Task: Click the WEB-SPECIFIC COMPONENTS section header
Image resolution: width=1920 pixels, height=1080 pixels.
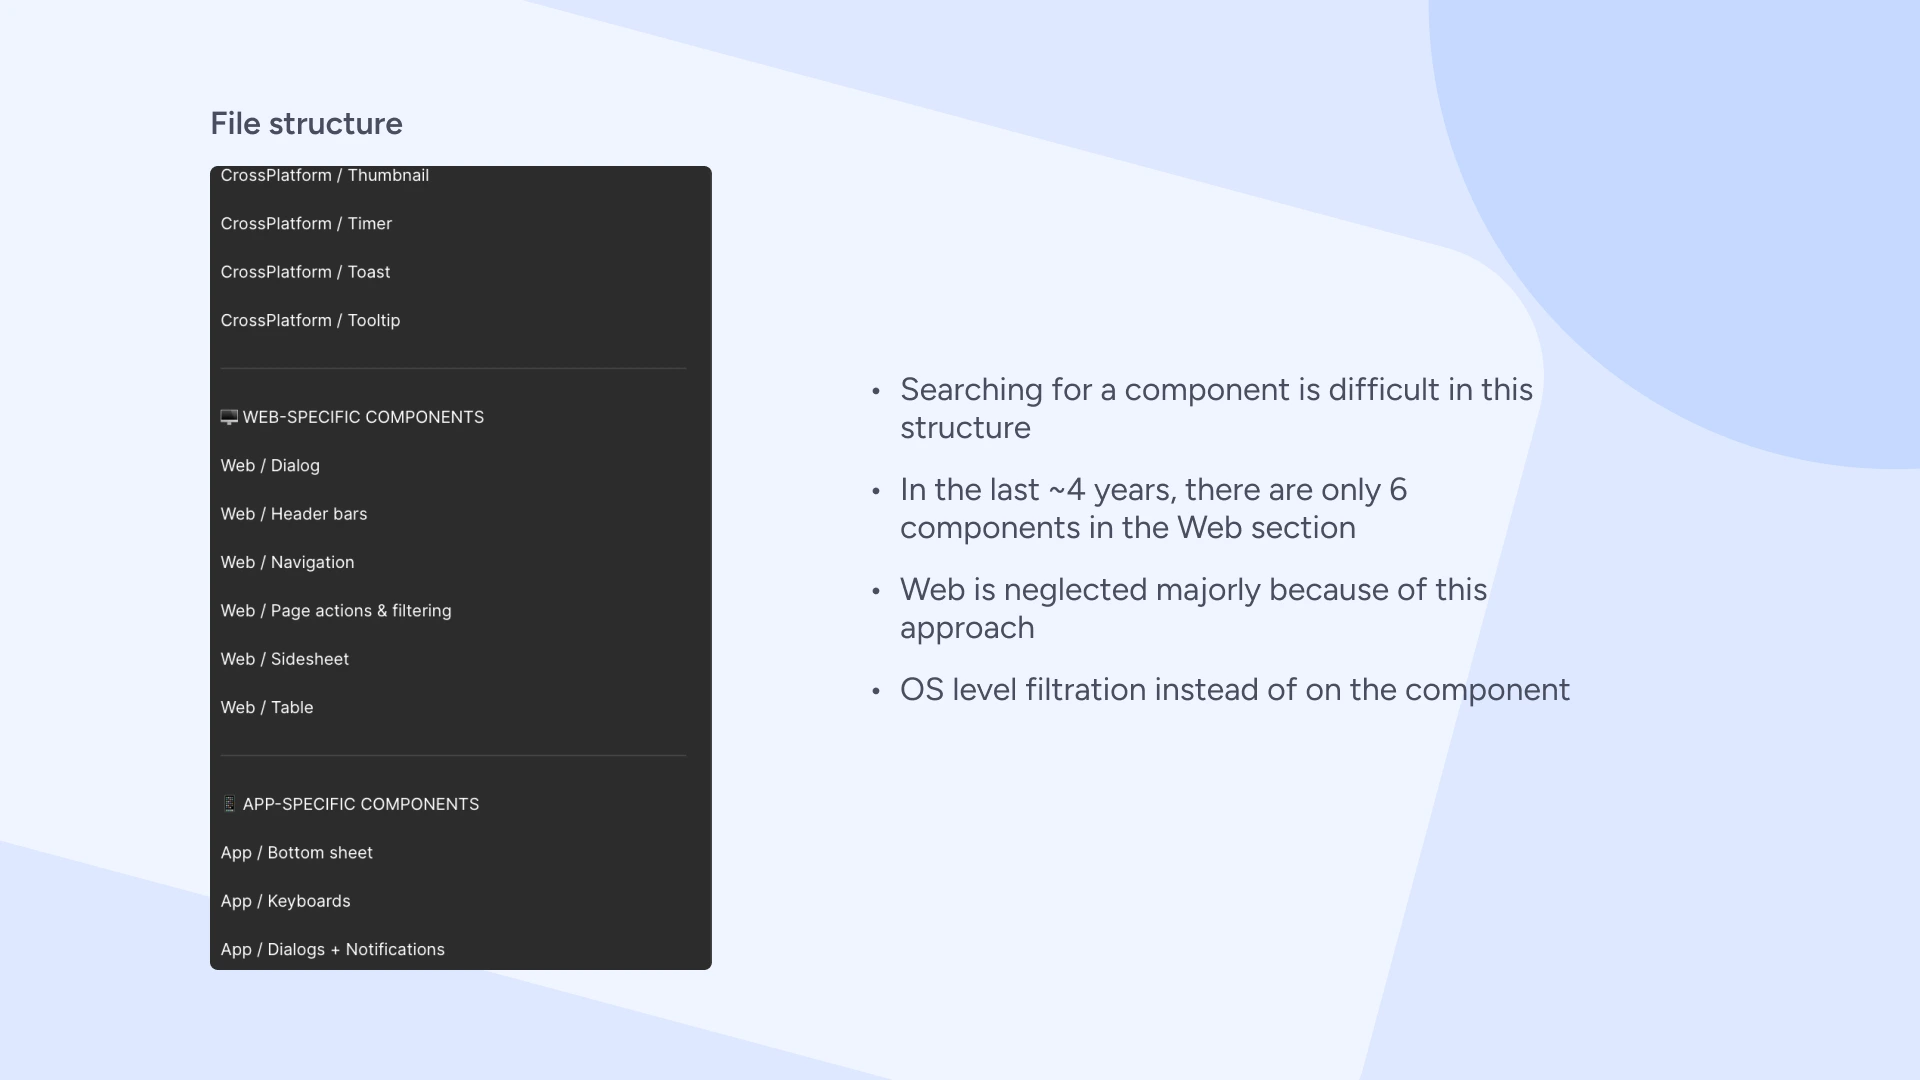Action: (364, 417)
